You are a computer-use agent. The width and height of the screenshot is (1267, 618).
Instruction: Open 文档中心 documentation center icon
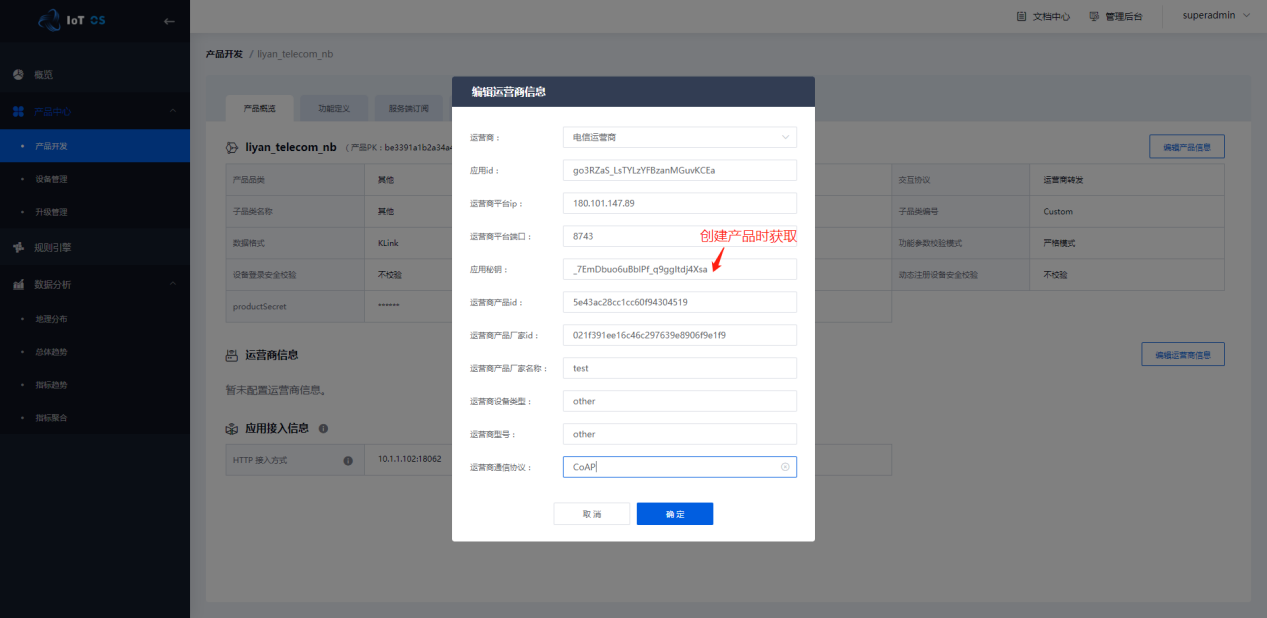tap(1021, 17)
